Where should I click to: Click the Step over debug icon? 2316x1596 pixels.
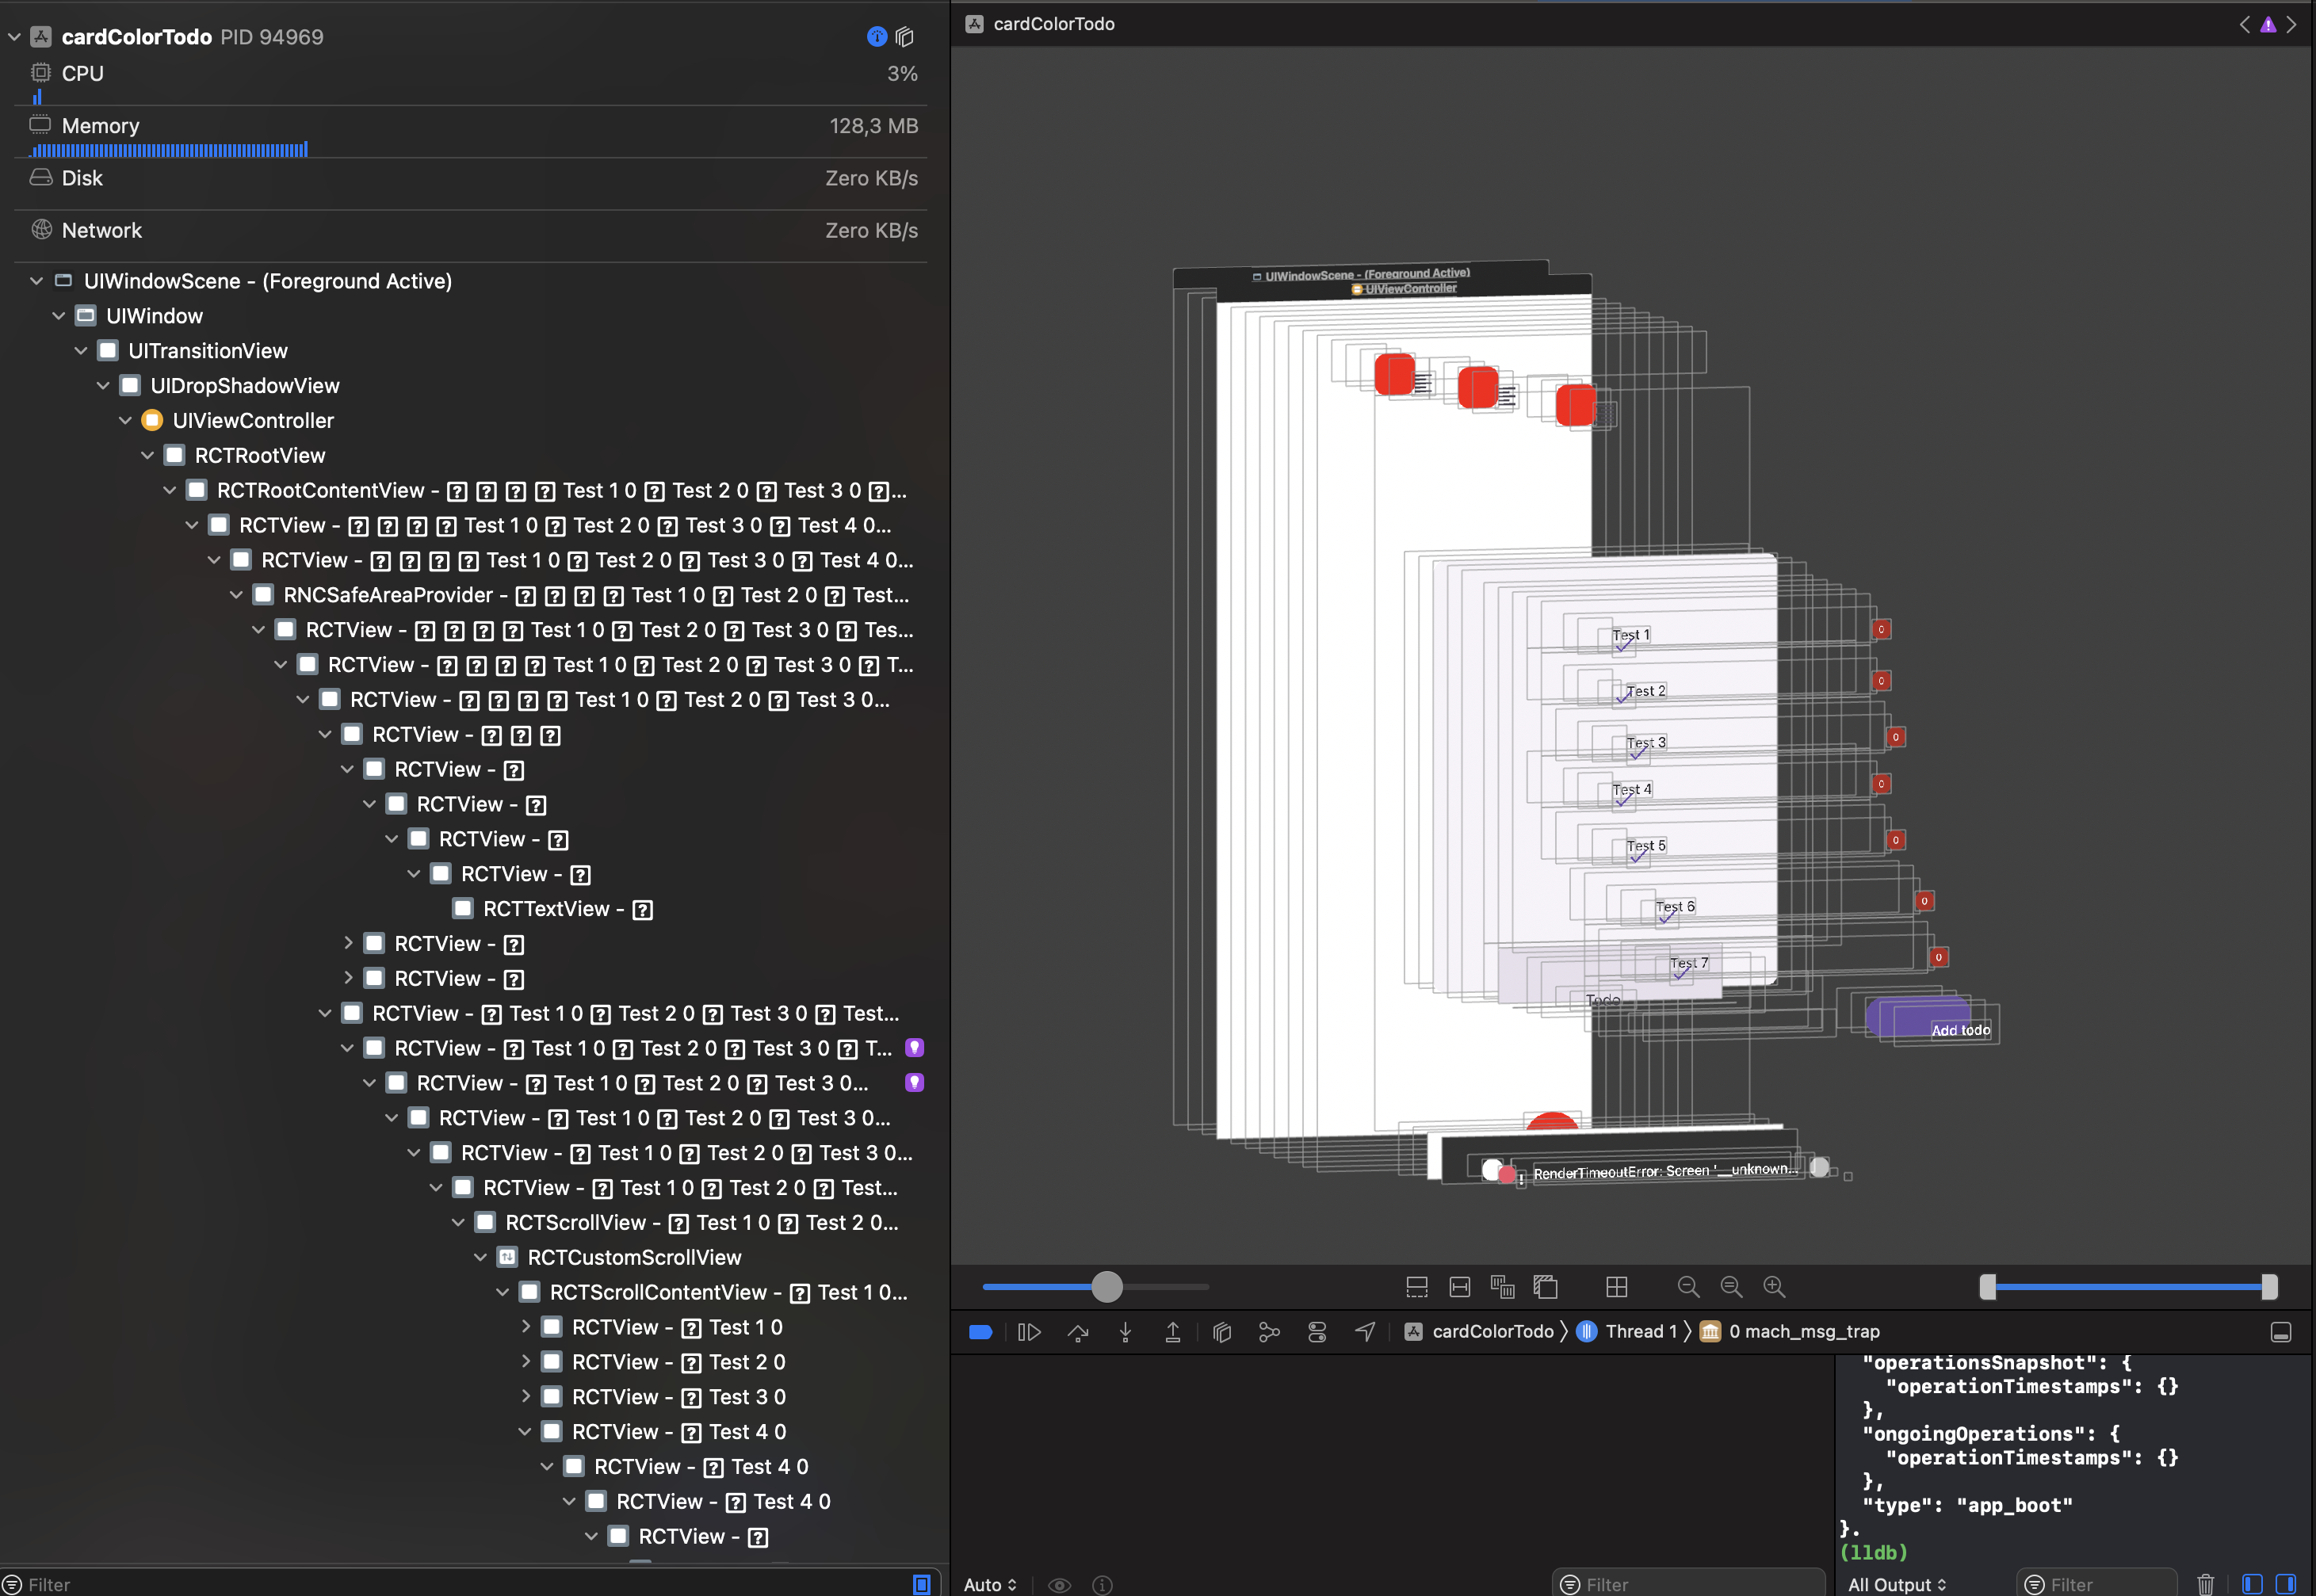coord(1078,1332)
